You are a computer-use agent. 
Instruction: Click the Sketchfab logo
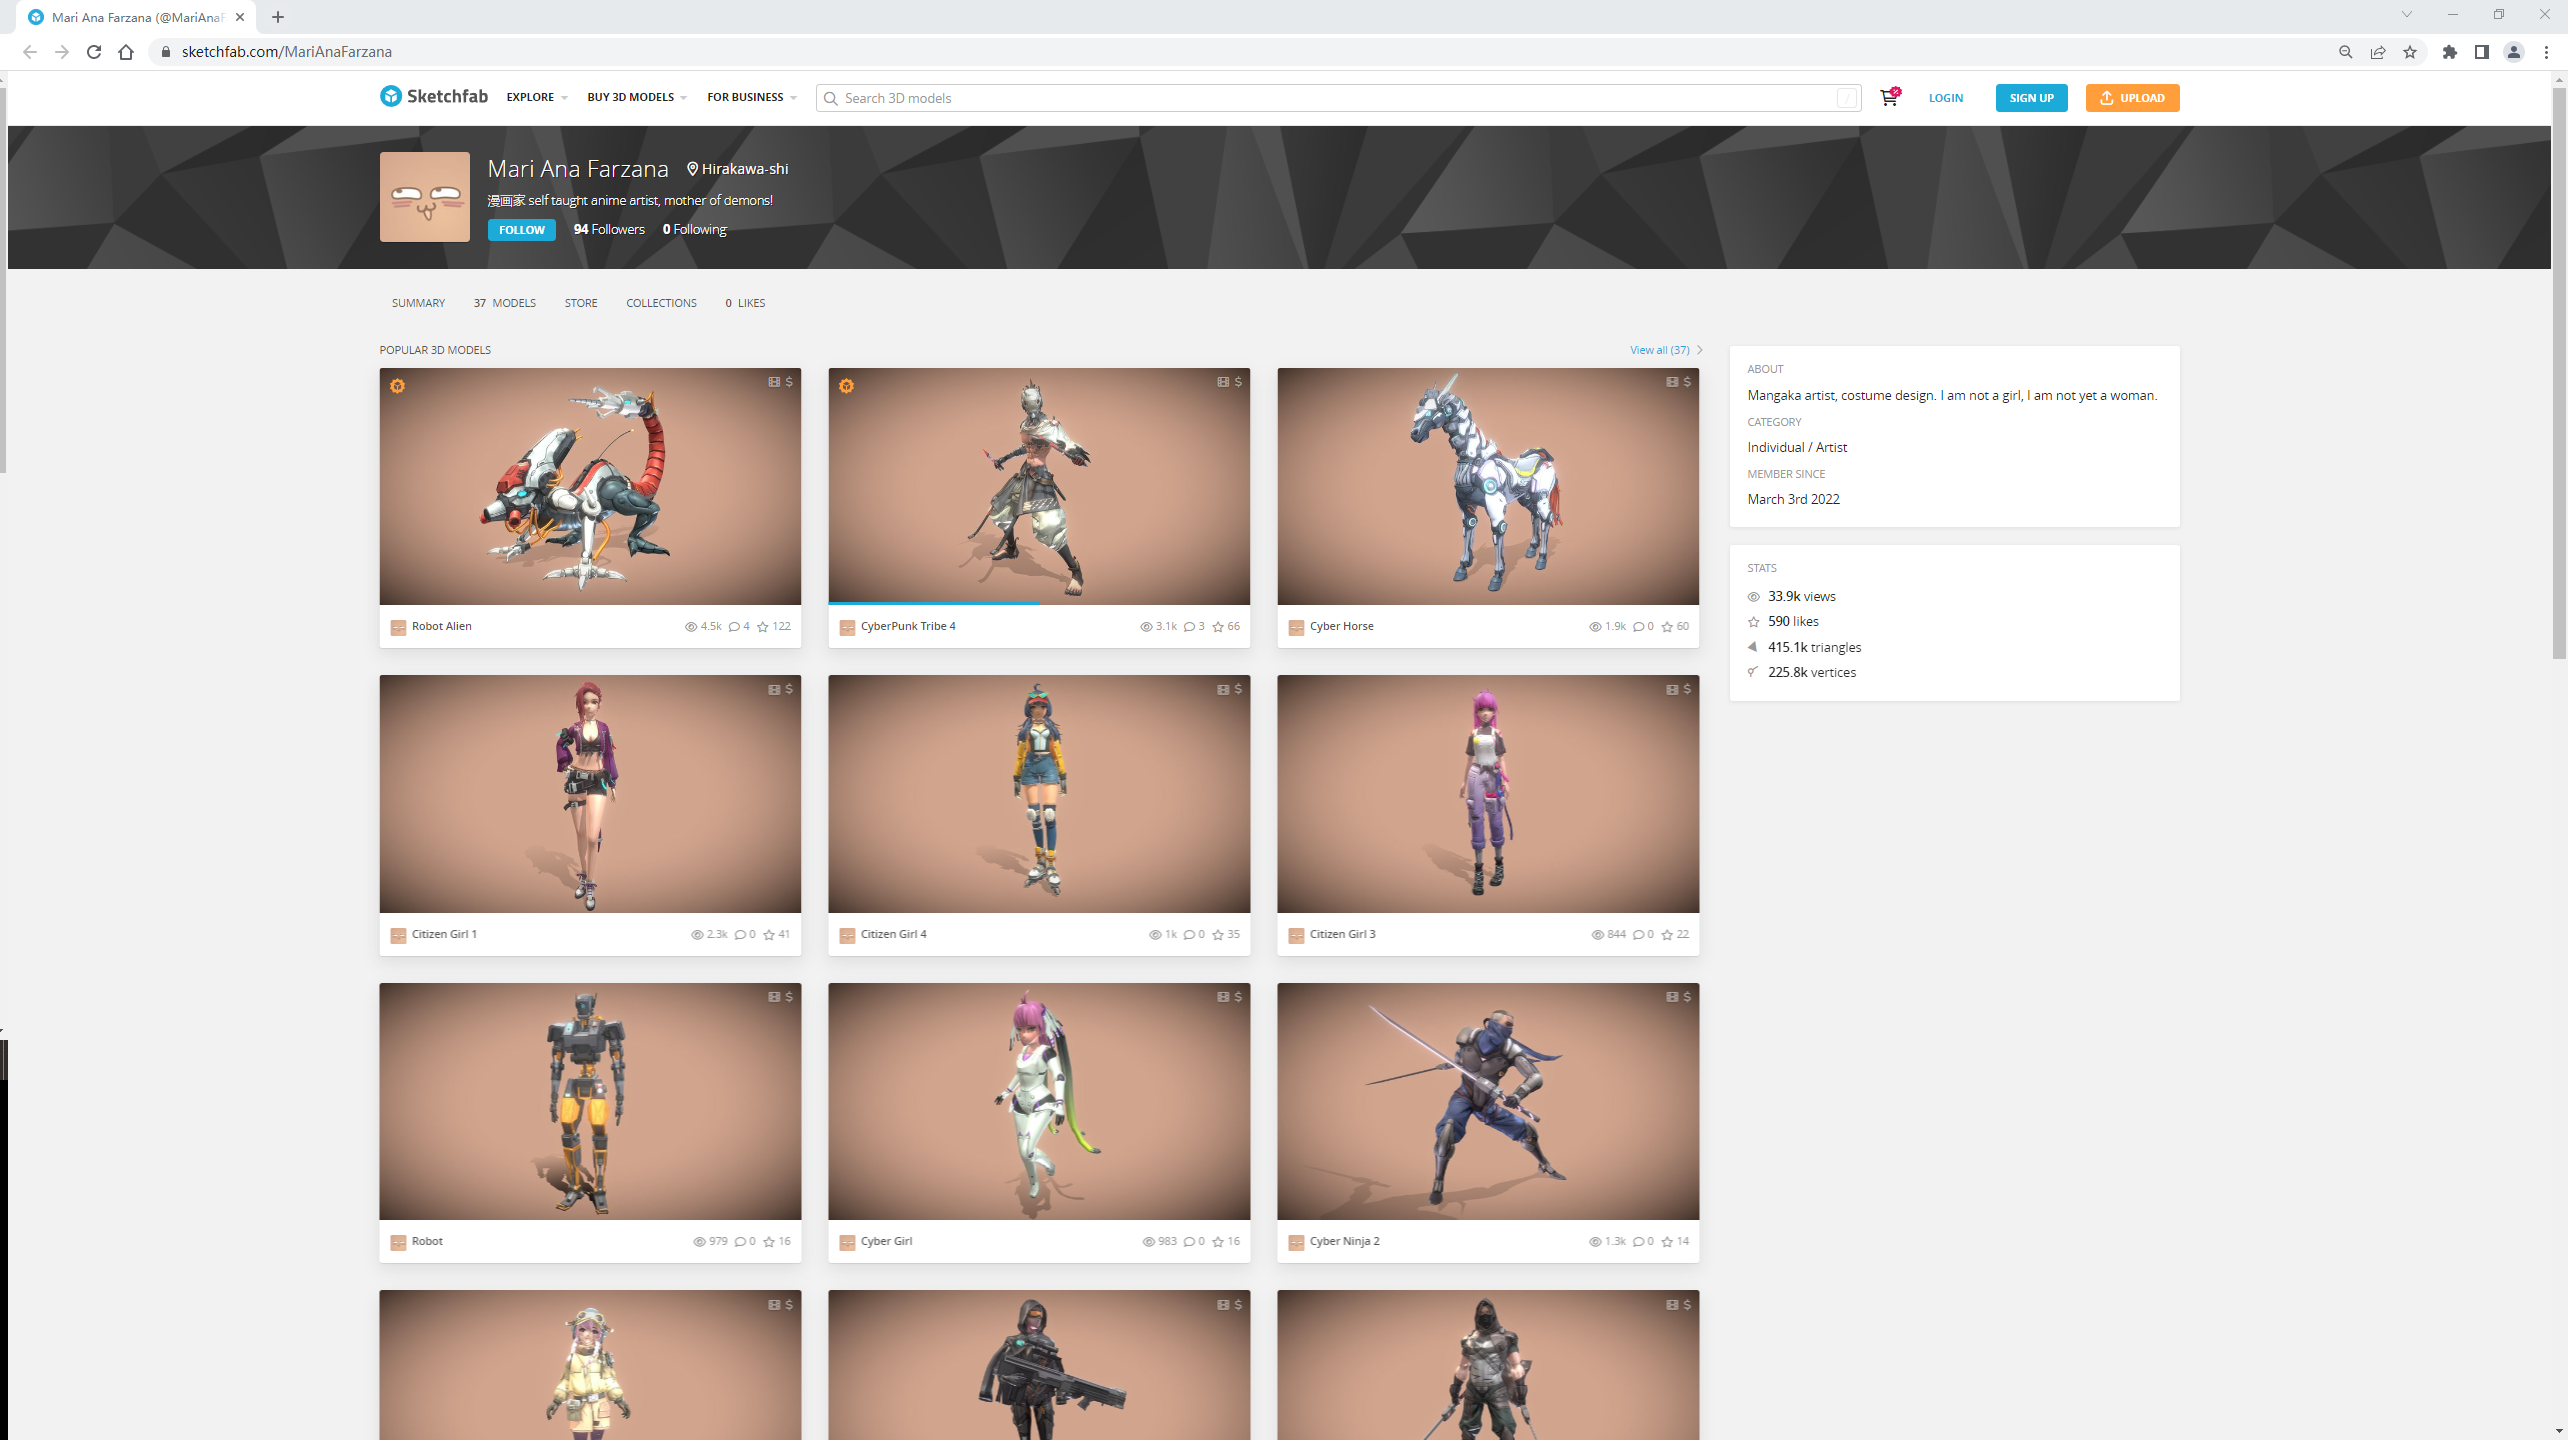point(434,96)
